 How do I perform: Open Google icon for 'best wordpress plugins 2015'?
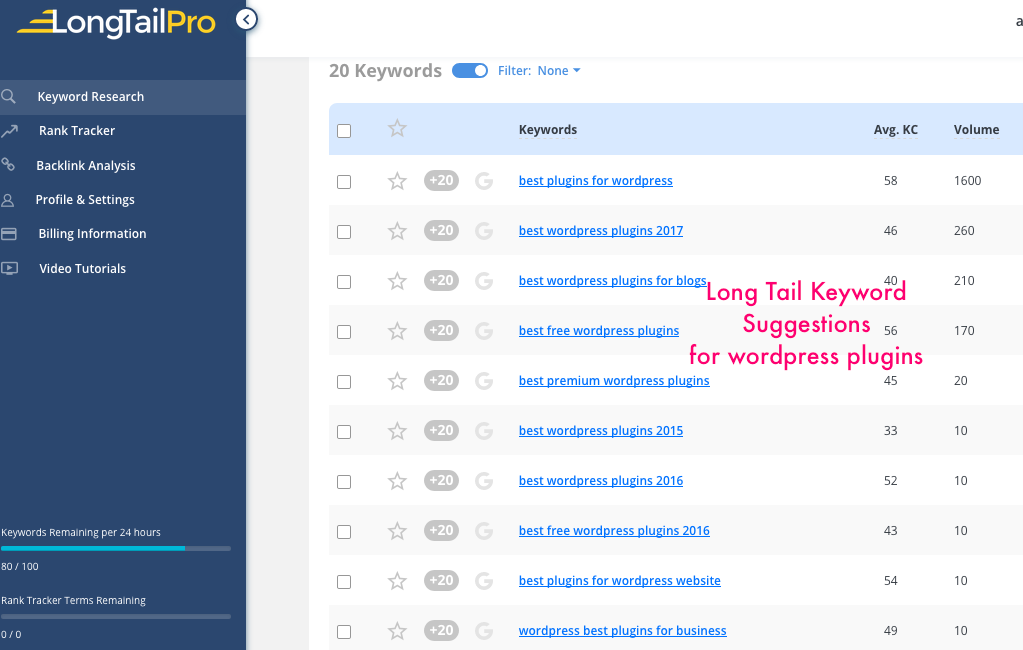point(484,431)
